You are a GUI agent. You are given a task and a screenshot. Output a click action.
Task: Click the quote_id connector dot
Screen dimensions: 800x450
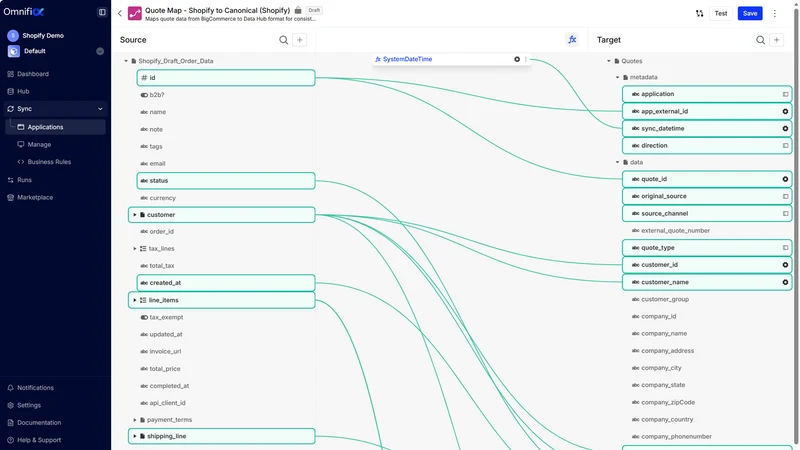point(785,179)
